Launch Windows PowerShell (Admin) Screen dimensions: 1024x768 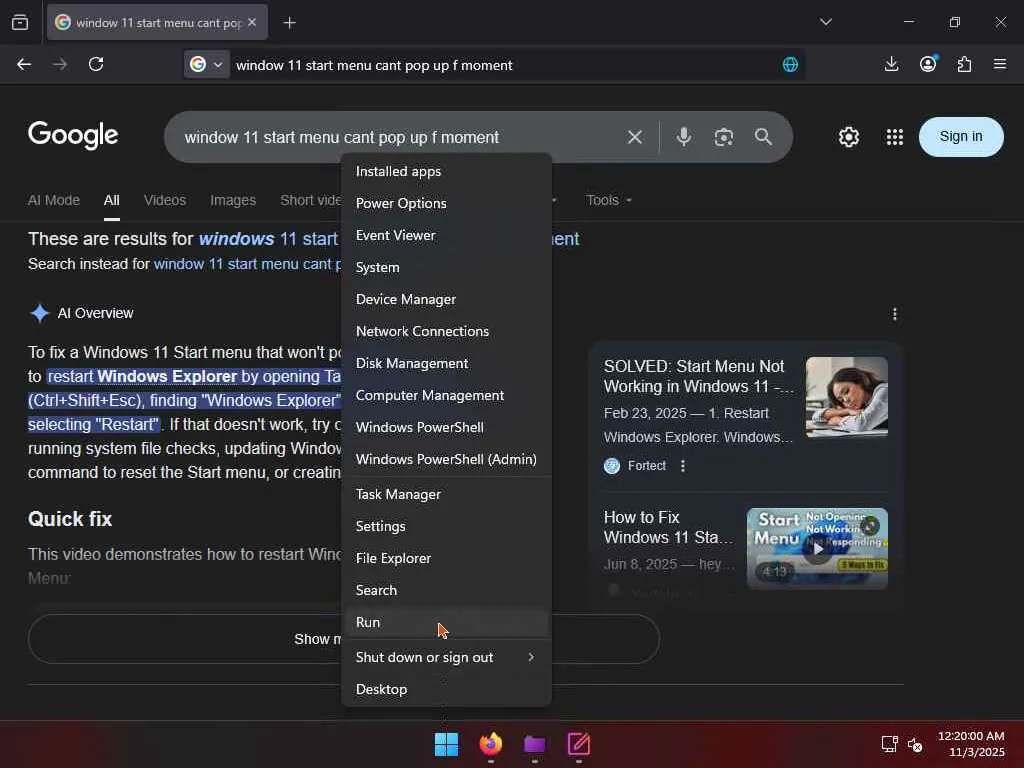pyautogui.click(x=446, y=459)
